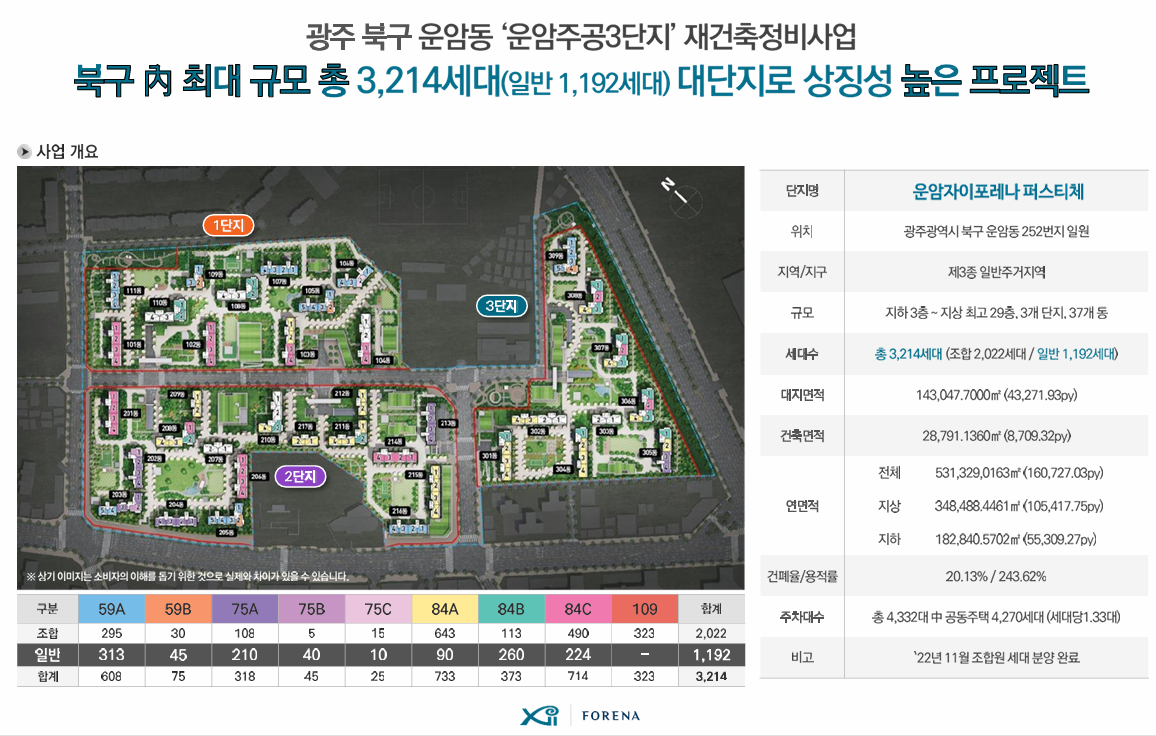Click the 2,022 total in the 조합 row

coord(711,633)
